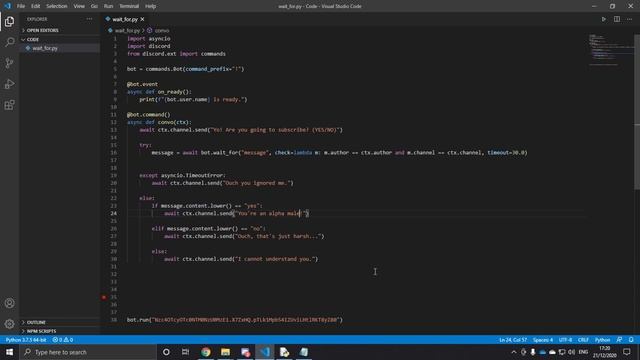The height and width of the screenshot is (360, 640).
Task: Open the Edit menu
Action: tap(36, 6)
